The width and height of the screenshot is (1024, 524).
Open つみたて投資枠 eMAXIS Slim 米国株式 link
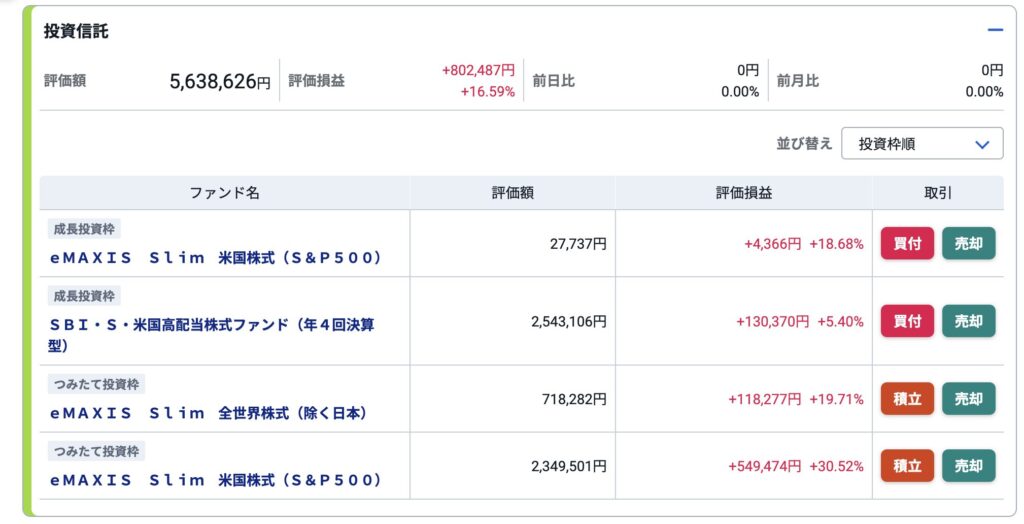pos(216,479)
